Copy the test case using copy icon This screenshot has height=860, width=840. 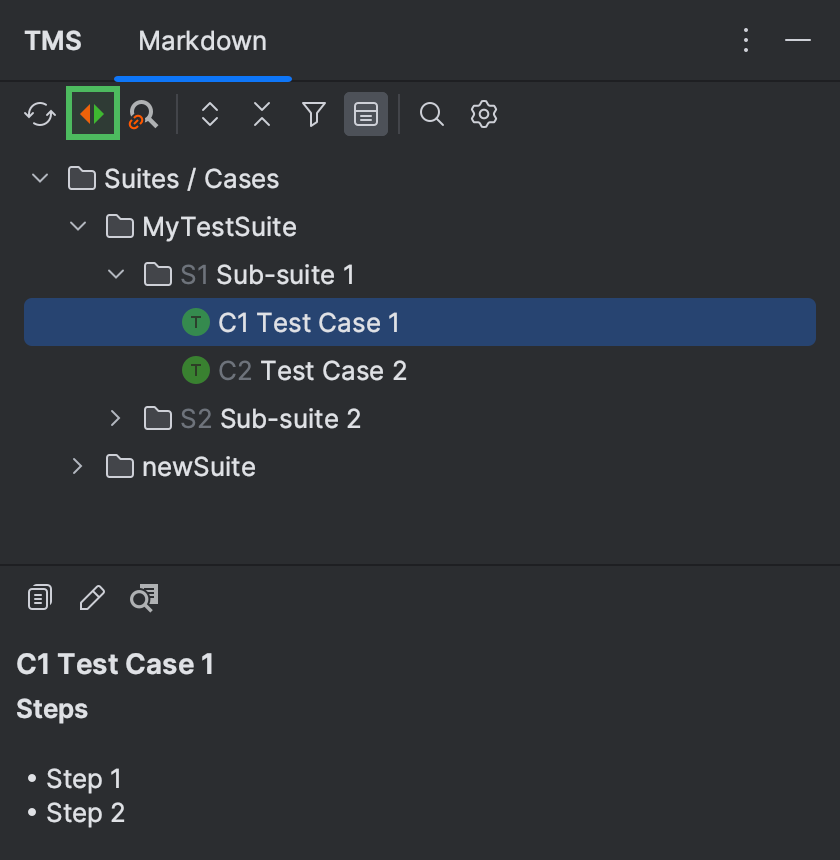pyautogui.click(x=38, y=597)
